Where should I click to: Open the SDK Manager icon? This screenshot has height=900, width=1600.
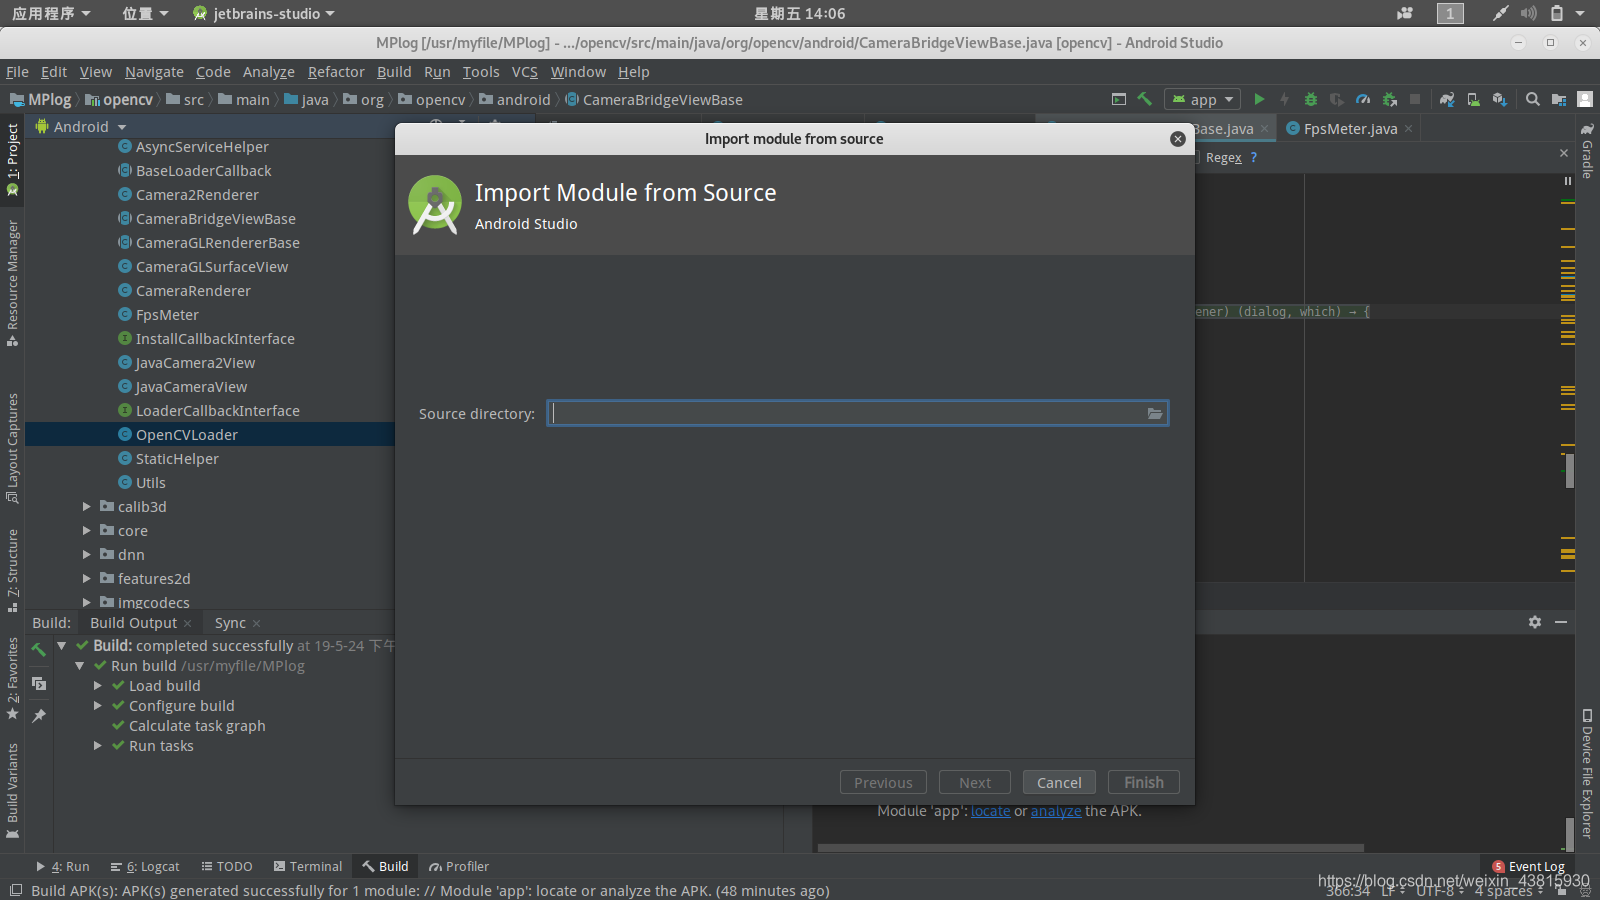tap(1499, 99)
